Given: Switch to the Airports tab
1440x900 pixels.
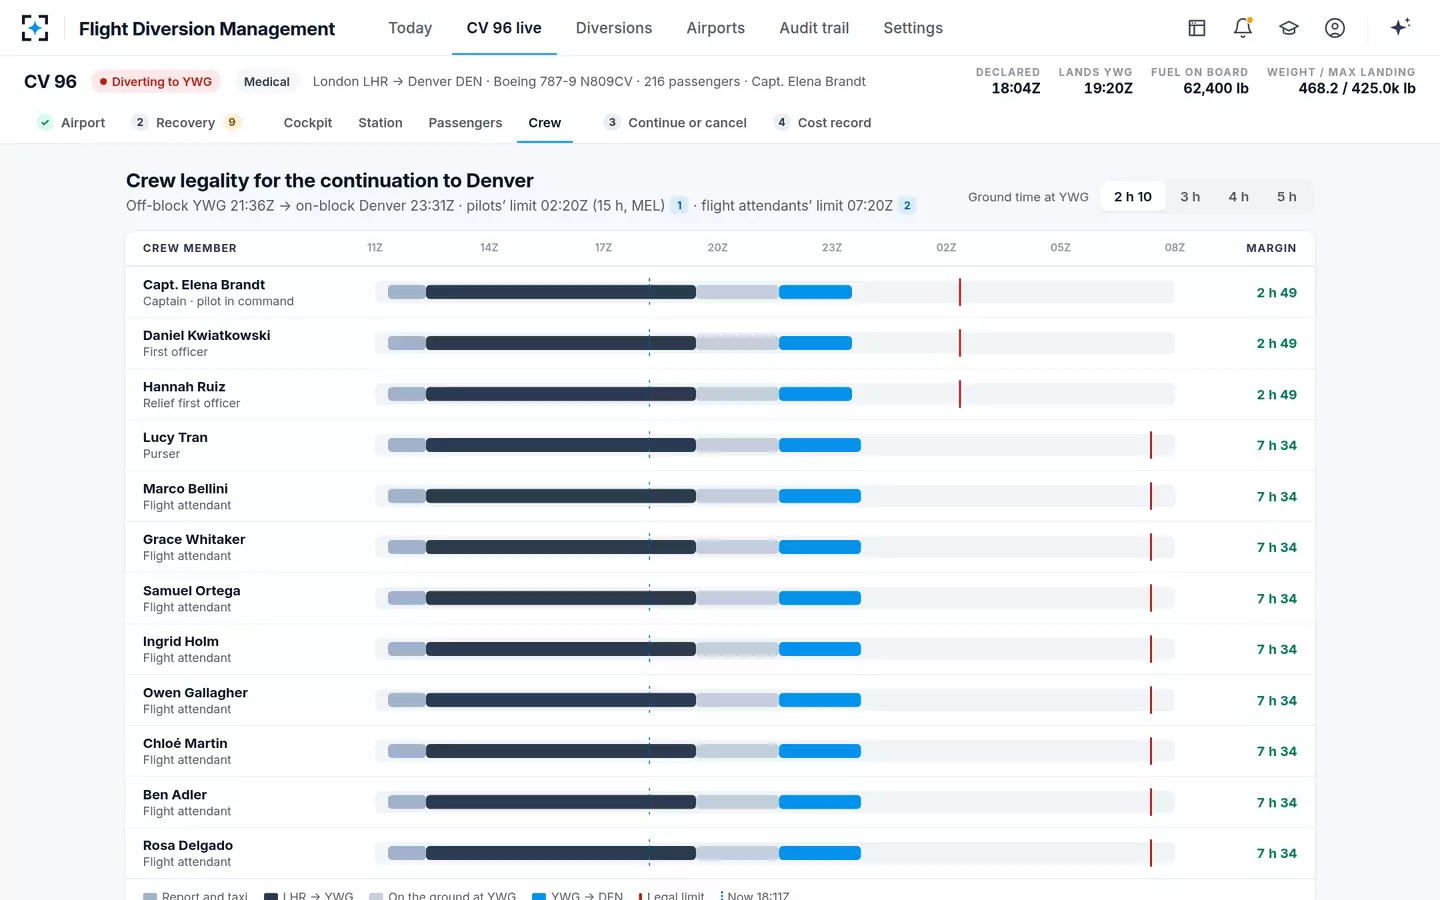Looking at the screenshot, I should click(716, 28).
